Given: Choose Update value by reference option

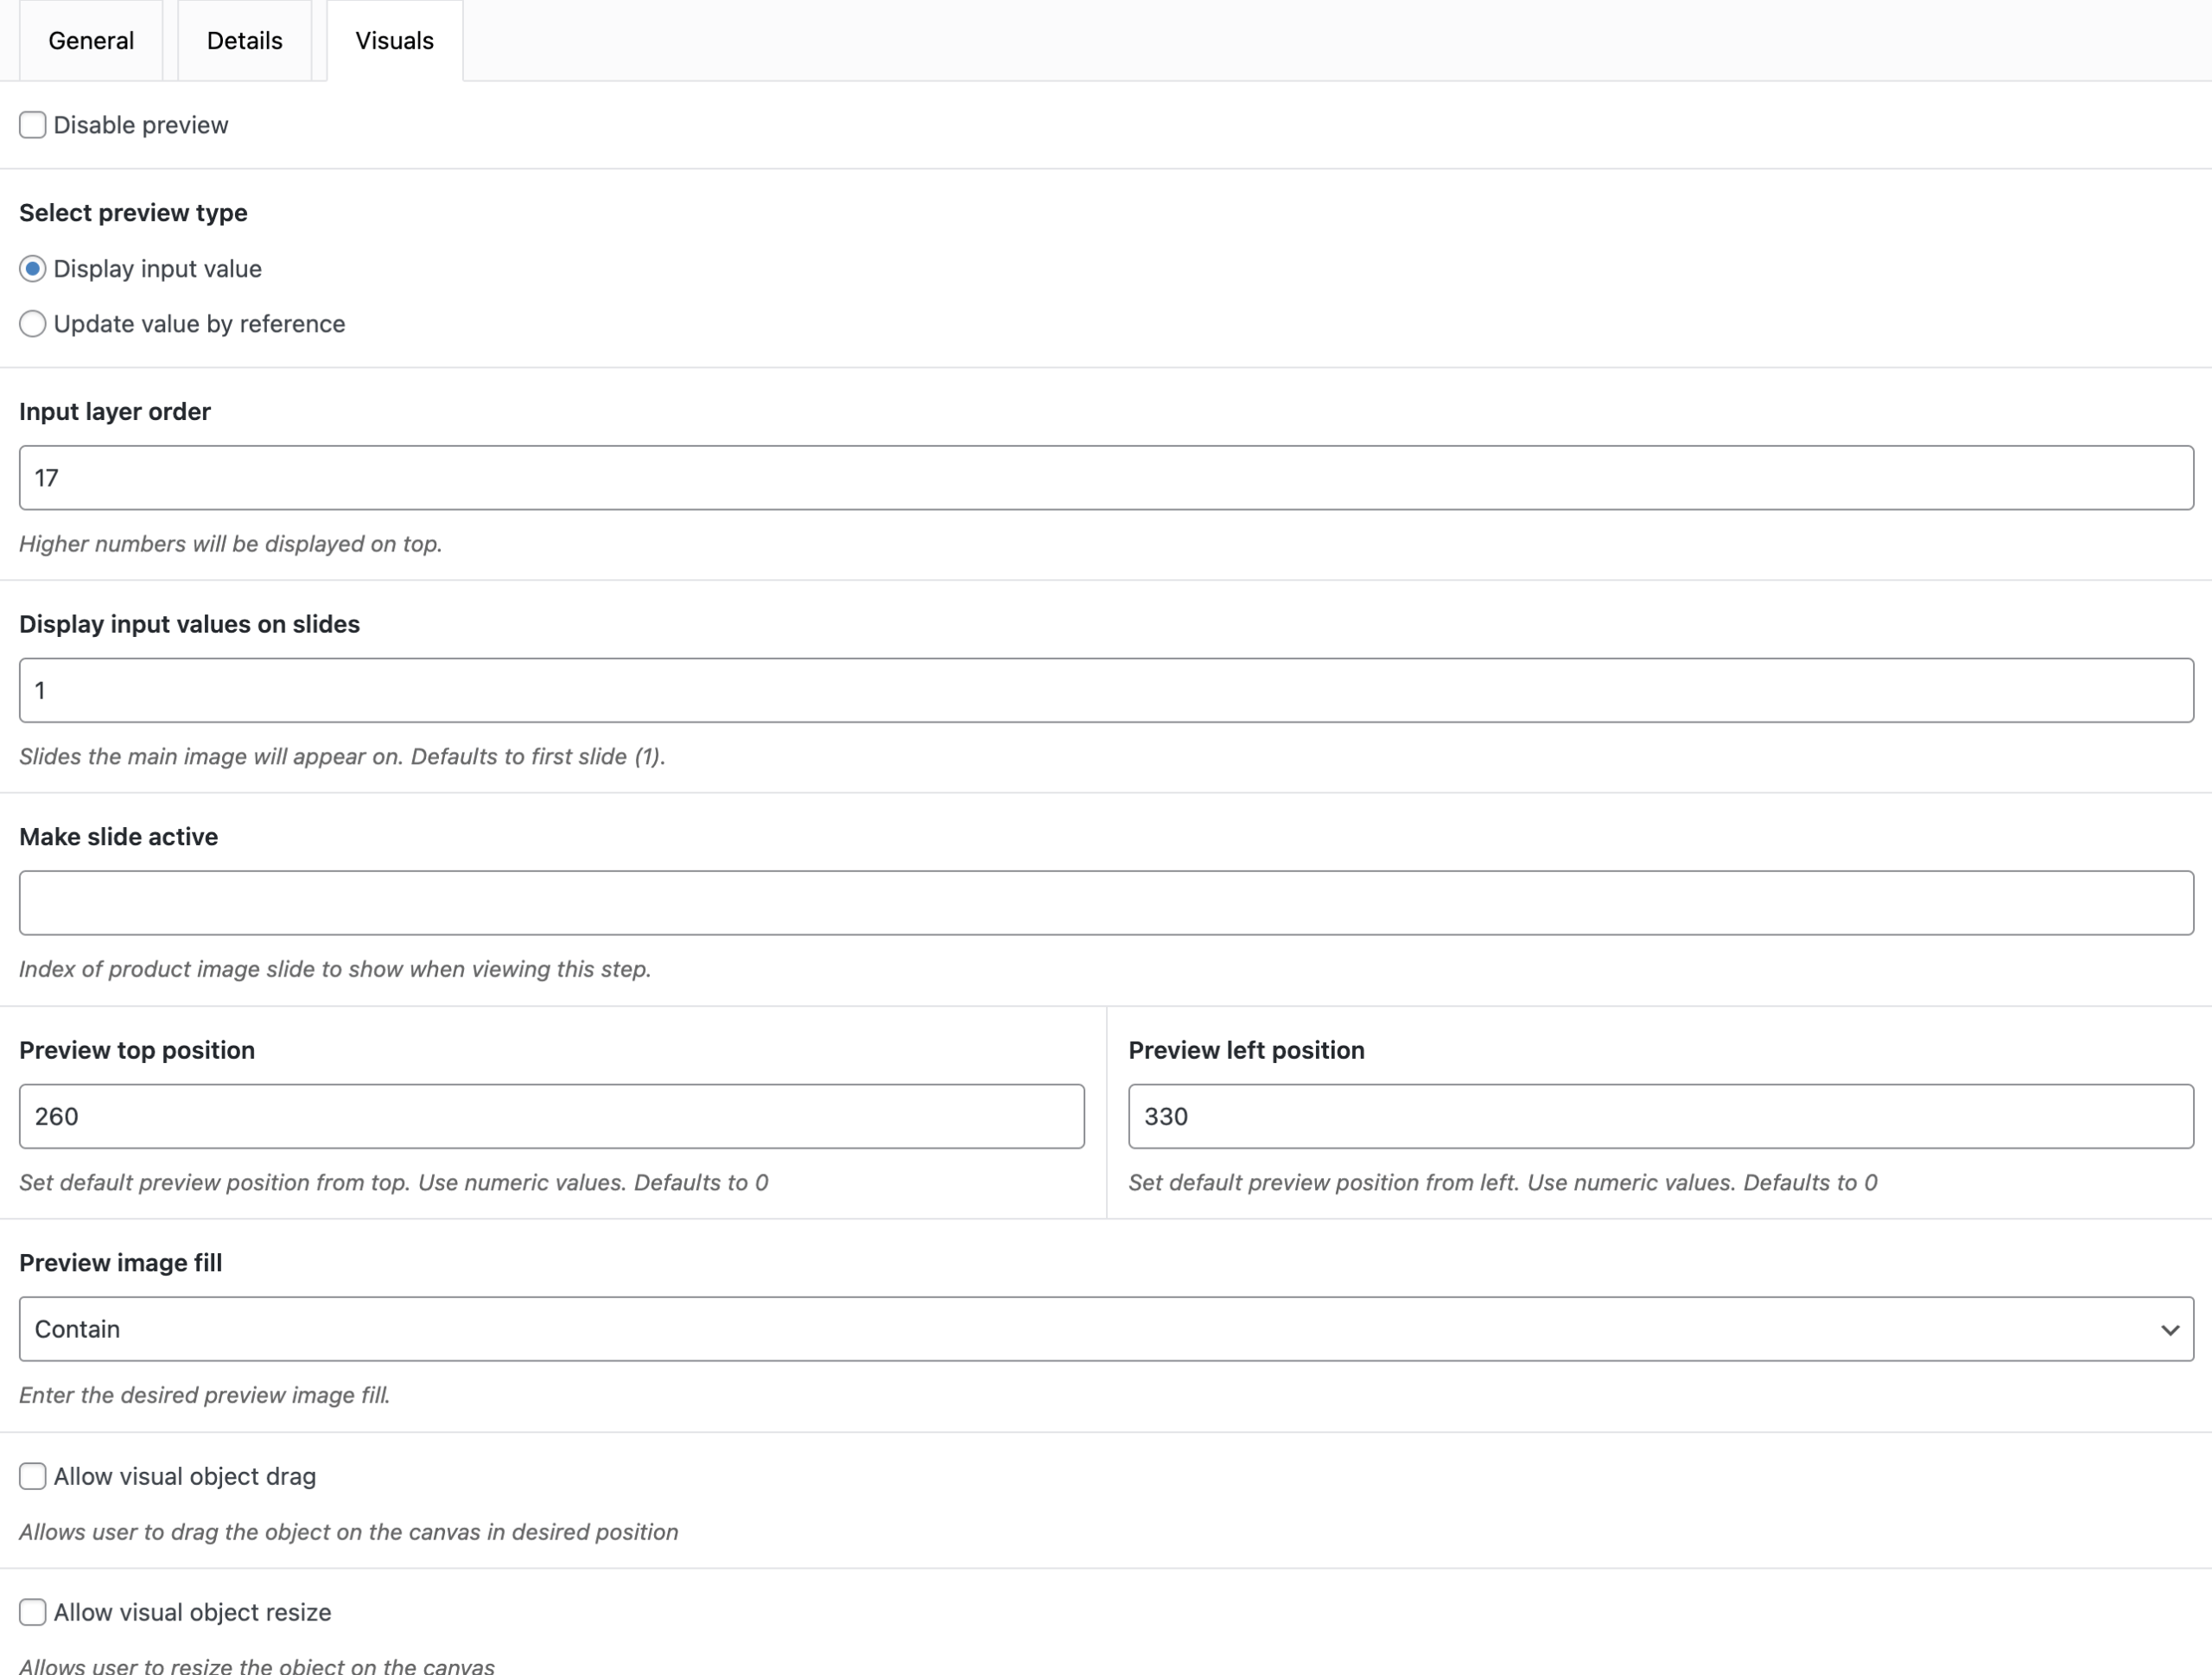Looking at the screenshot, I should pos(33,324).
